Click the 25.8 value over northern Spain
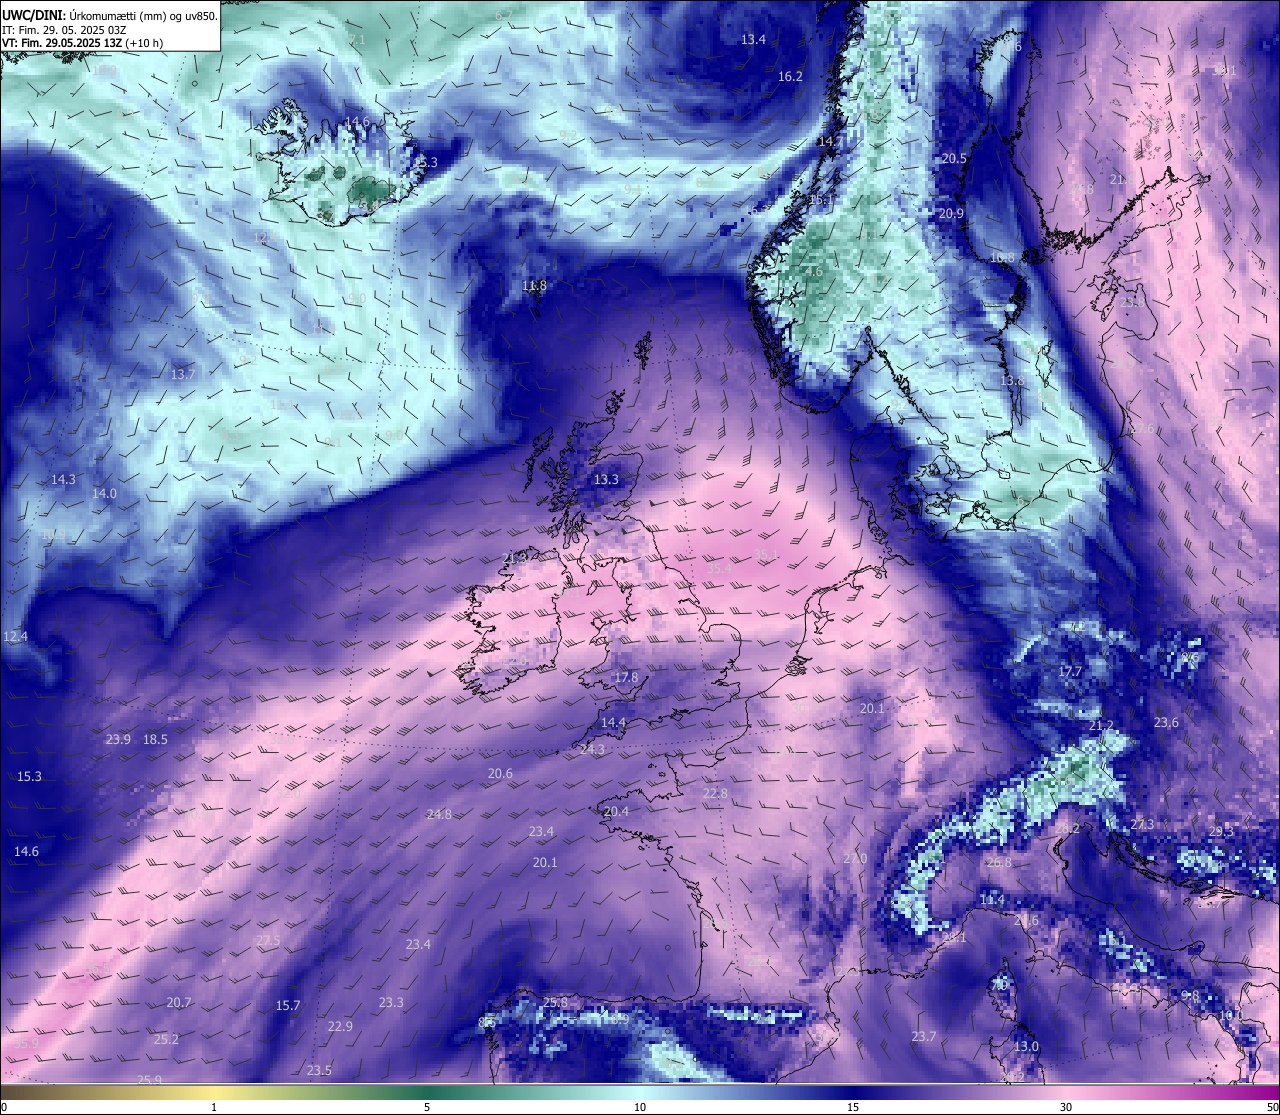1280x1115 pixels. 555,1002
